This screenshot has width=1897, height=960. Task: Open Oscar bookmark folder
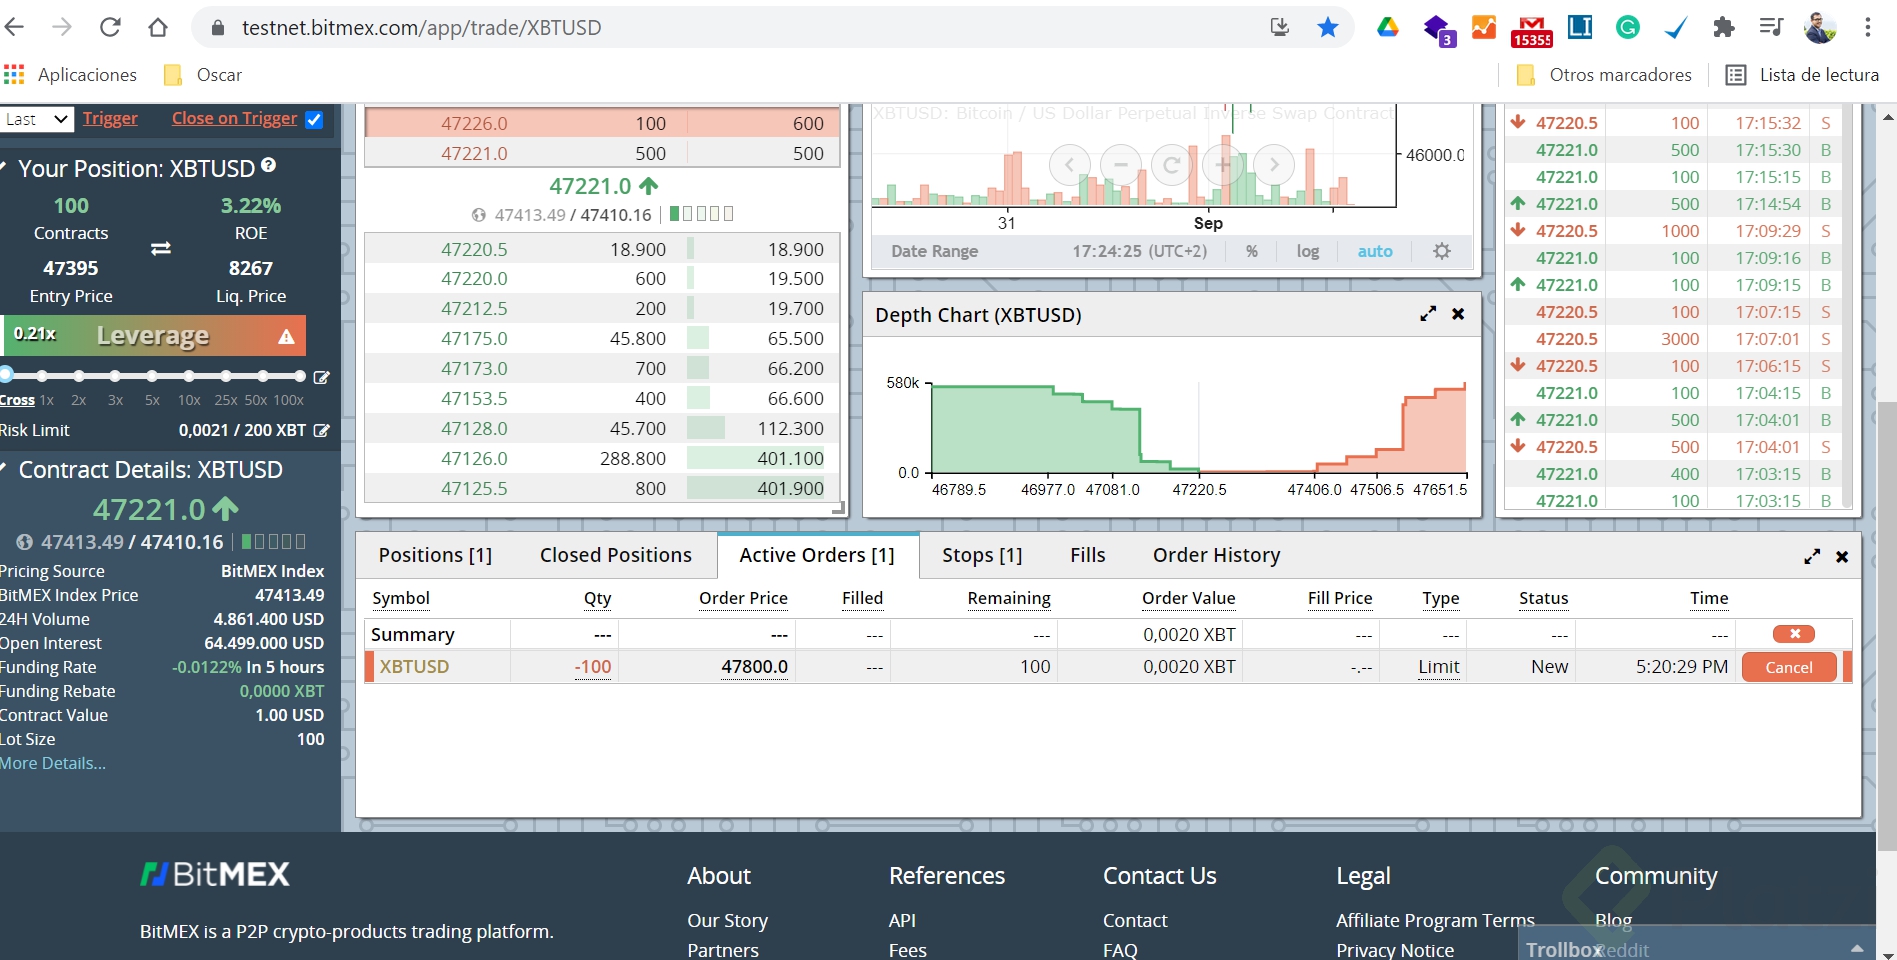[x=203, y=75]
